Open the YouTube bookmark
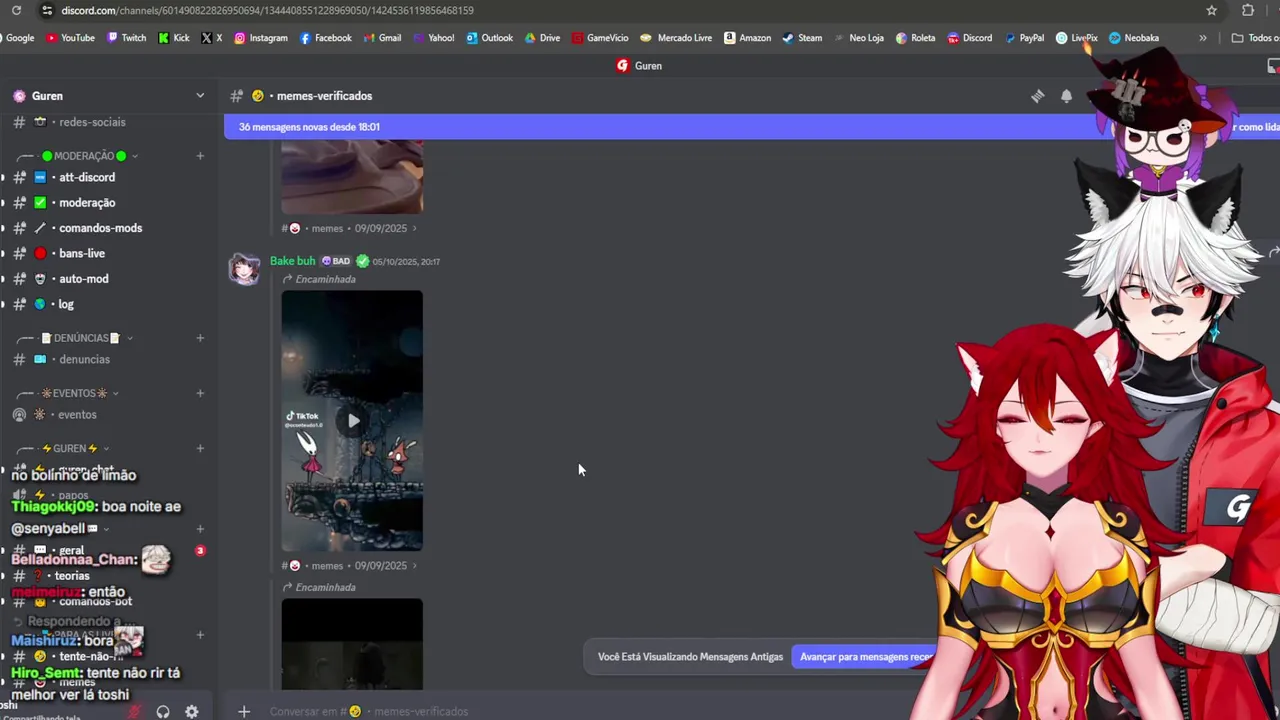The height and width of the screenshot is (720, 1280). coord(70,38)
